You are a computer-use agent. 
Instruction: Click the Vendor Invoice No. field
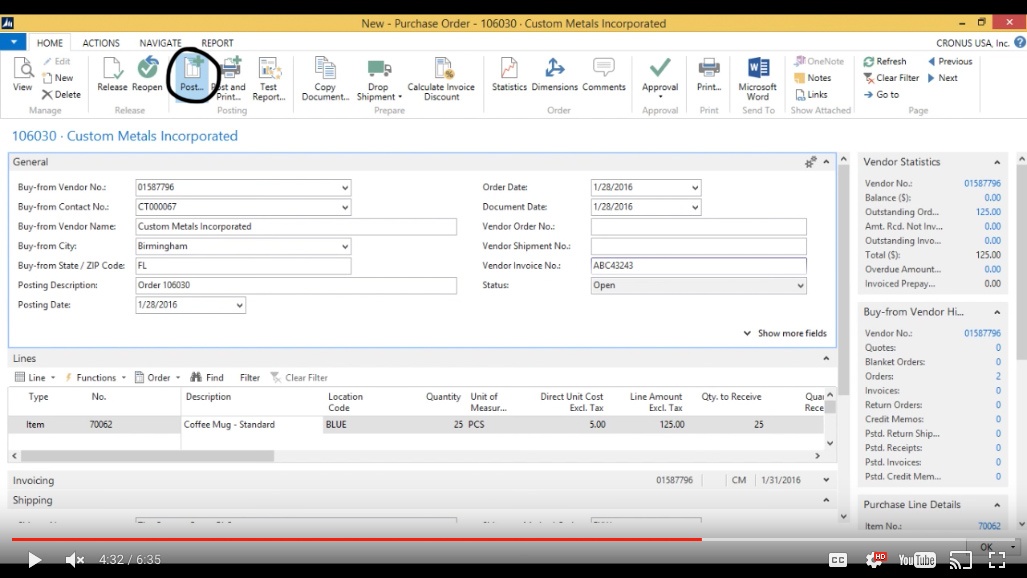tap(698, 266)
